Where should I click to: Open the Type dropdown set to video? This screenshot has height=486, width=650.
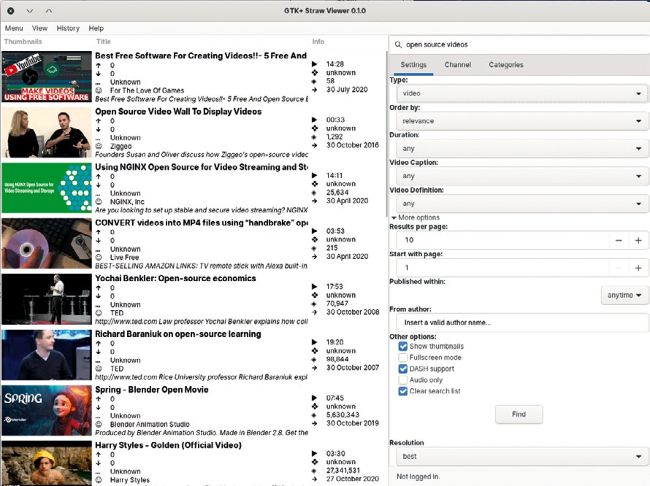tap(518, 94)
